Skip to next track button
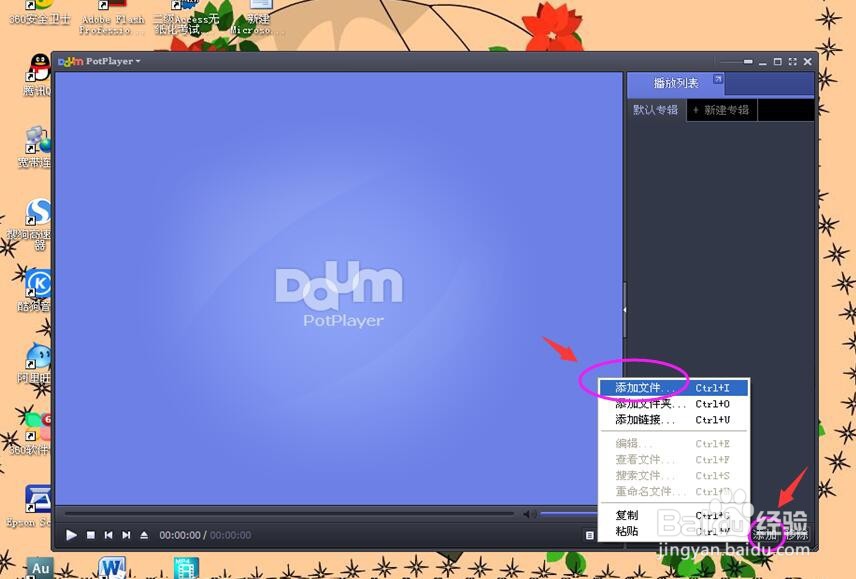The width and height of the screenshot is (856, 579). click(126, 535)
